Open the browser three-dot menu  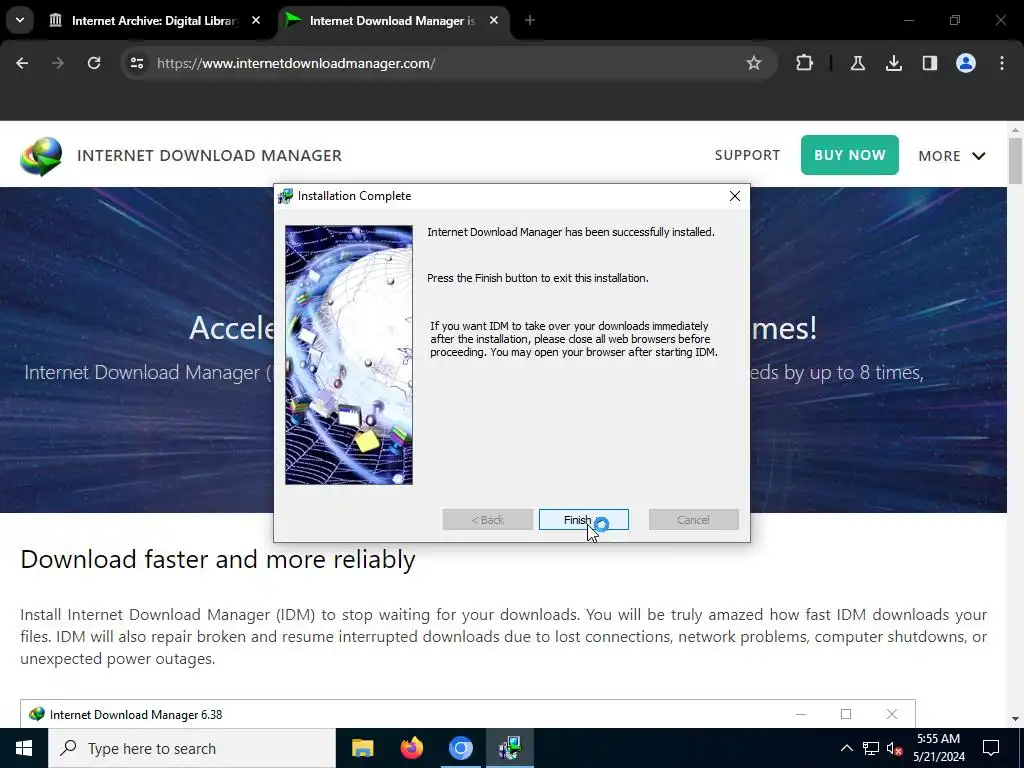pos(1002,63)
